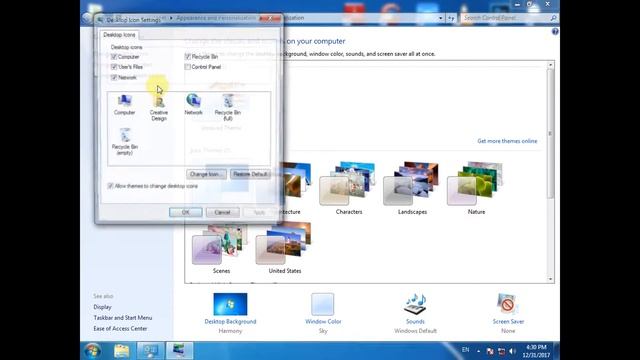Select the Network icon in preview list
The width and height of the screenshot is (640, 360).
tap(193, 104)
